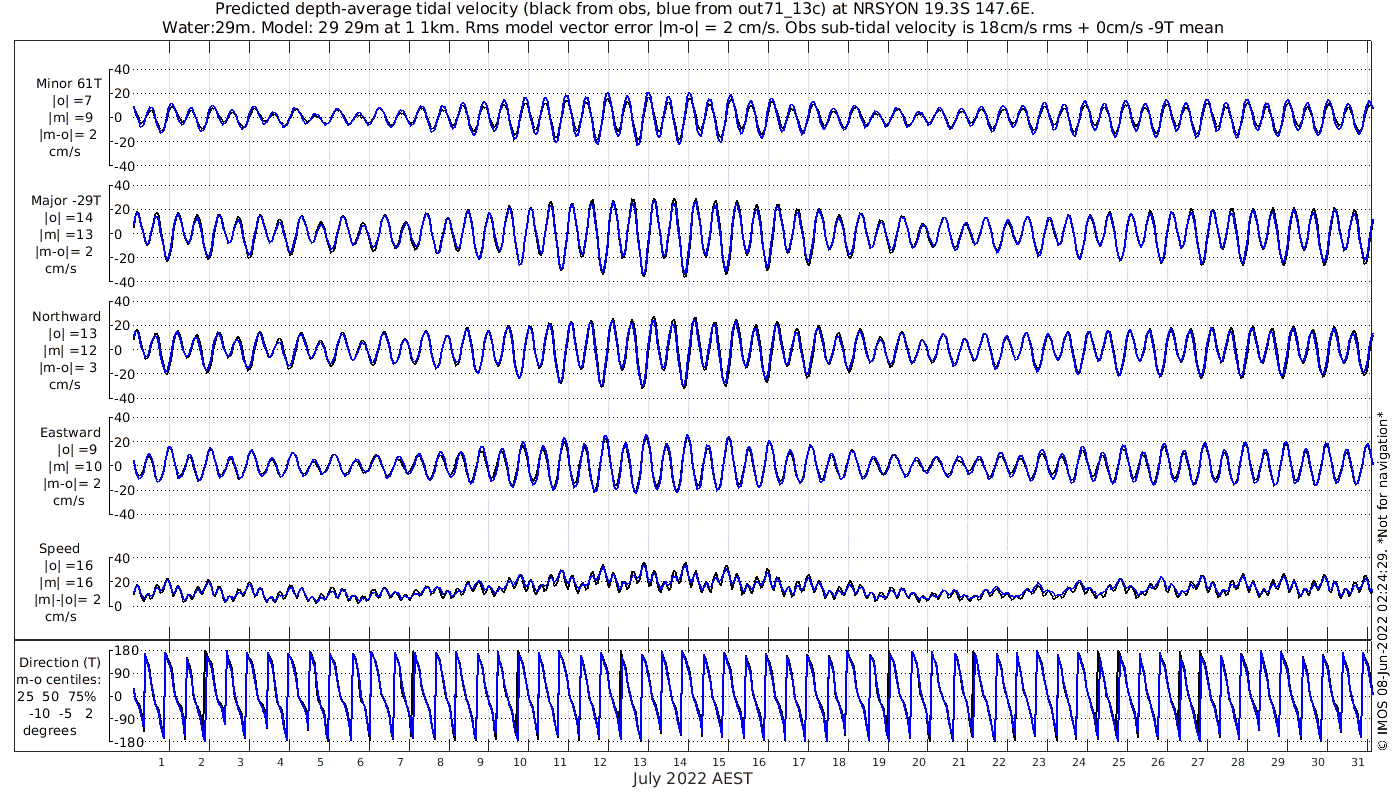Click day 23 label on the date axis
Viewport: 1400px width, 800px height.
coord(1039,762)
